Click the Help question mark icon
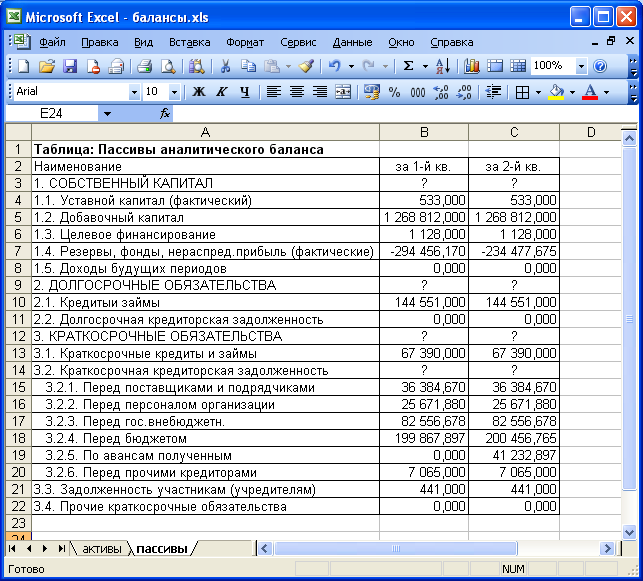This screenshot has width=643, height=581. 600,66
